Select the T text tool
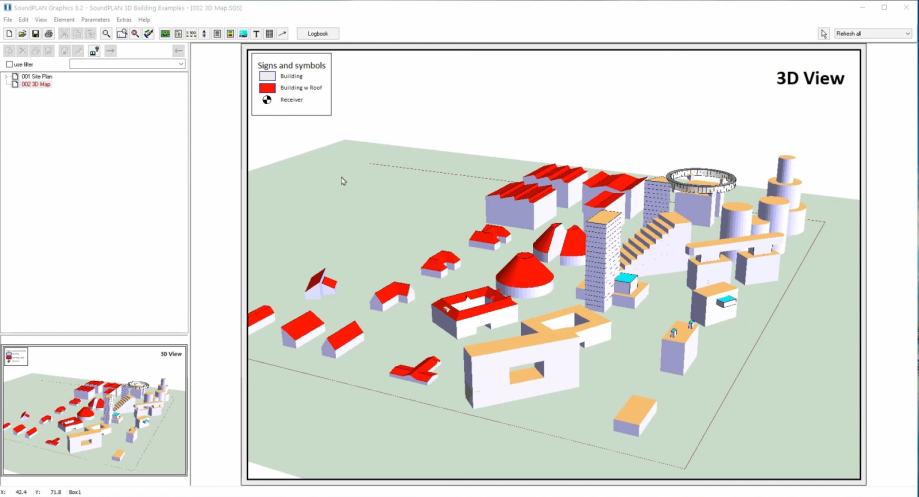Viewport: 919px width, 497px height. (256, 34)
